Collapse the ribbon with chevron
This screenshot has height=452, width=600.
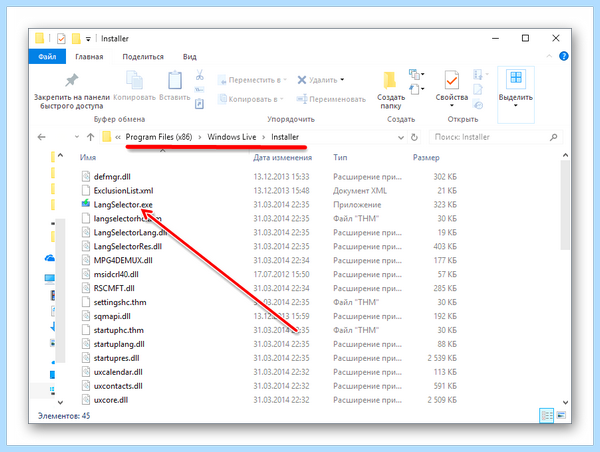(x=549, y=56)
